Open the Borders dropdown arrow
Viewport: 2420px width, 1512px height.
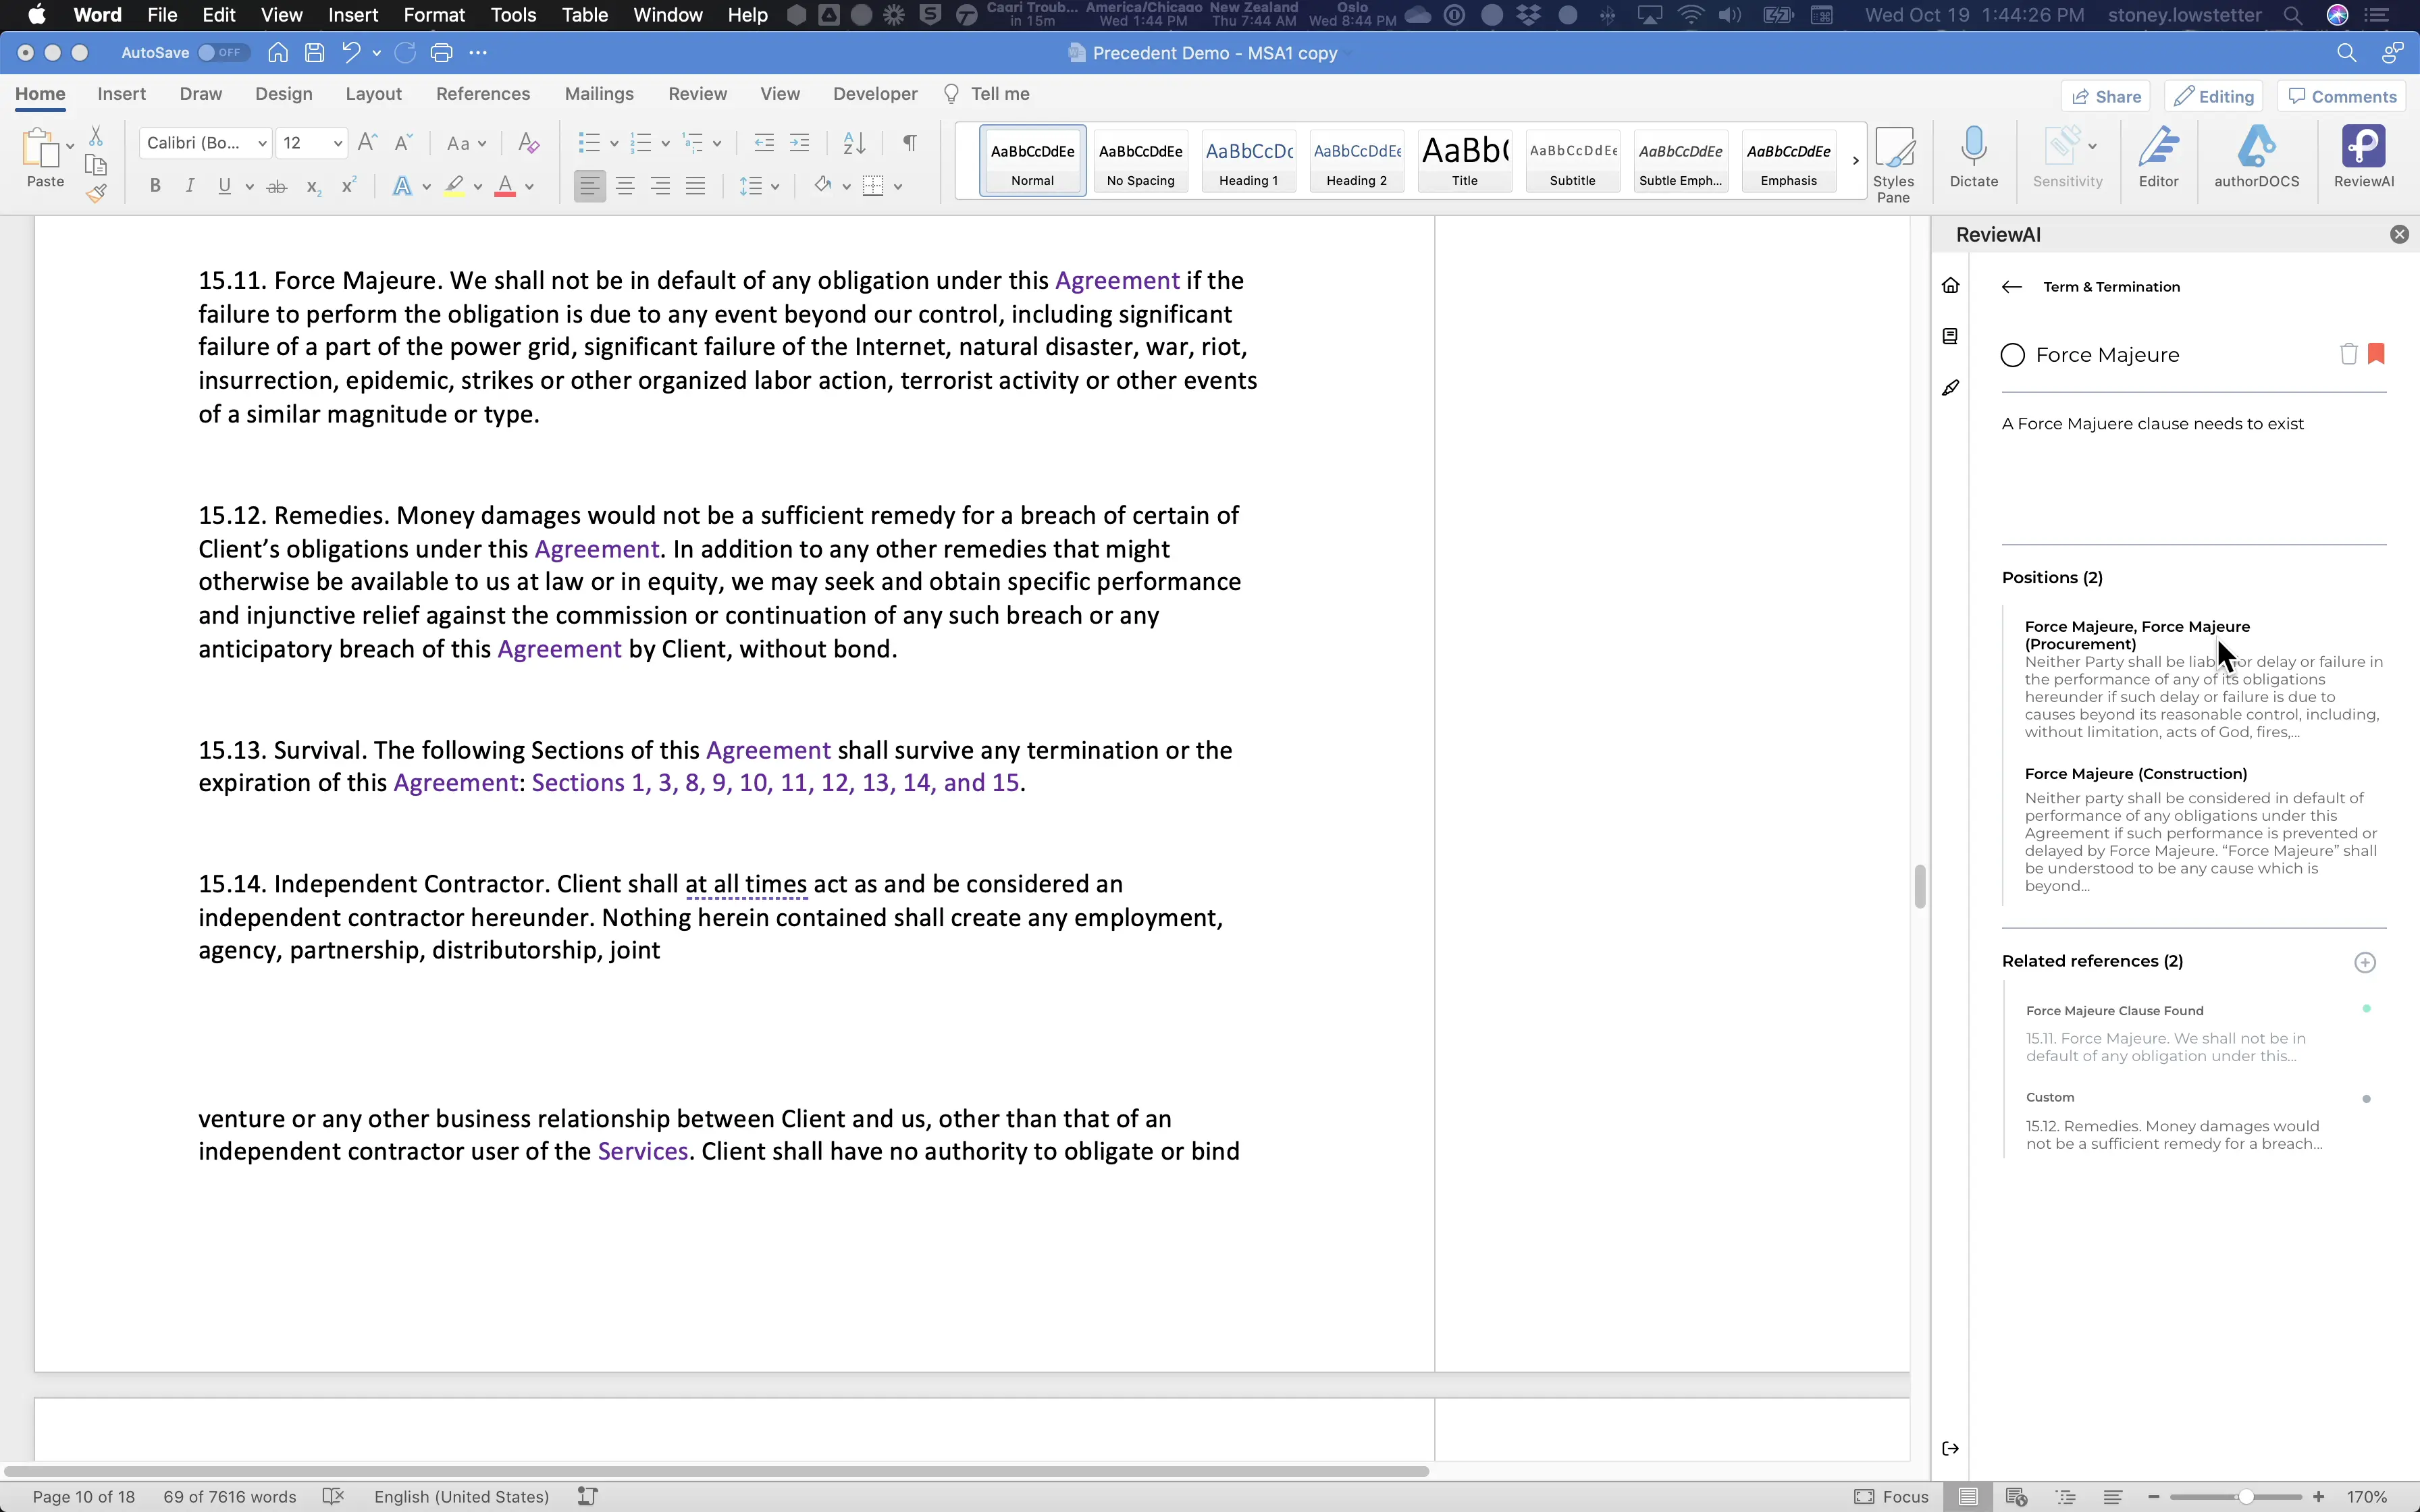click(898, 186)
